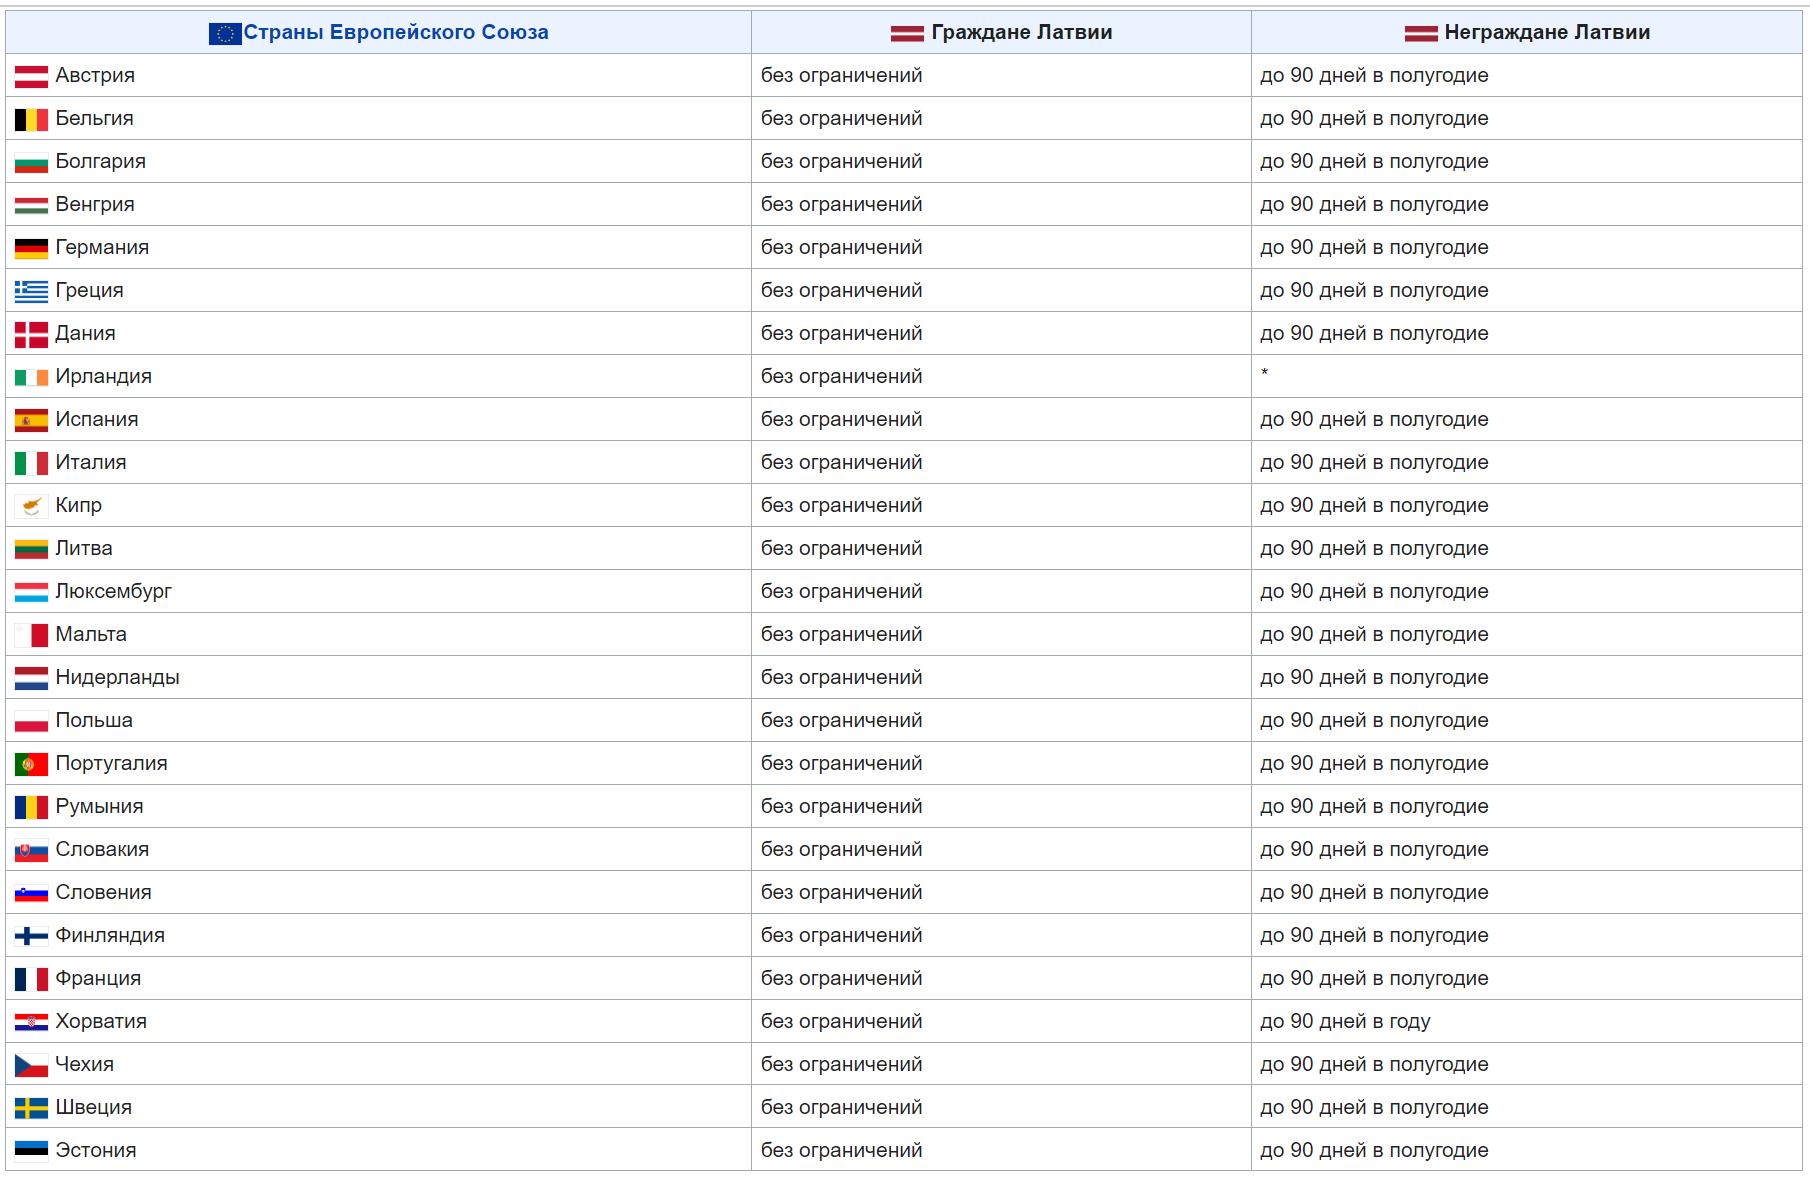1810x1182 pixels.
Task: Click the Spain flag icon
Action: (x=31, y=421)
